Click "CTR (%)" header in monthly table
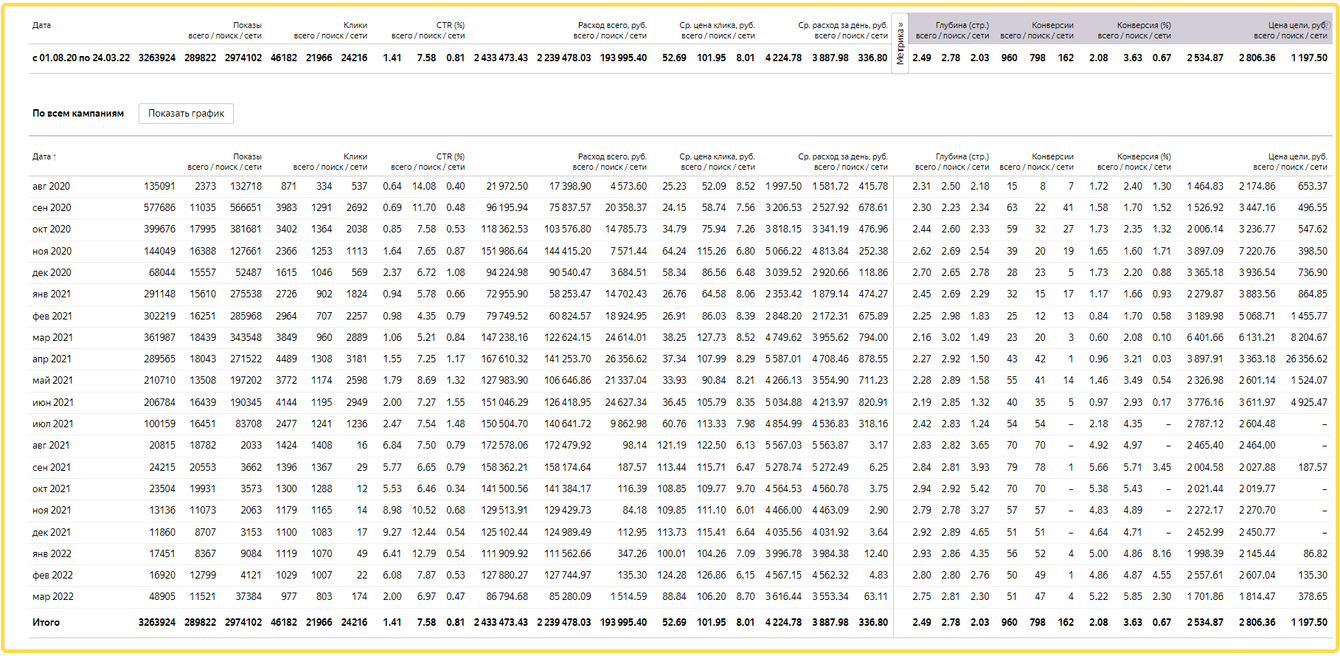Image resolution: width=1340 pixels, height=656 pixels. pos(450,157)
